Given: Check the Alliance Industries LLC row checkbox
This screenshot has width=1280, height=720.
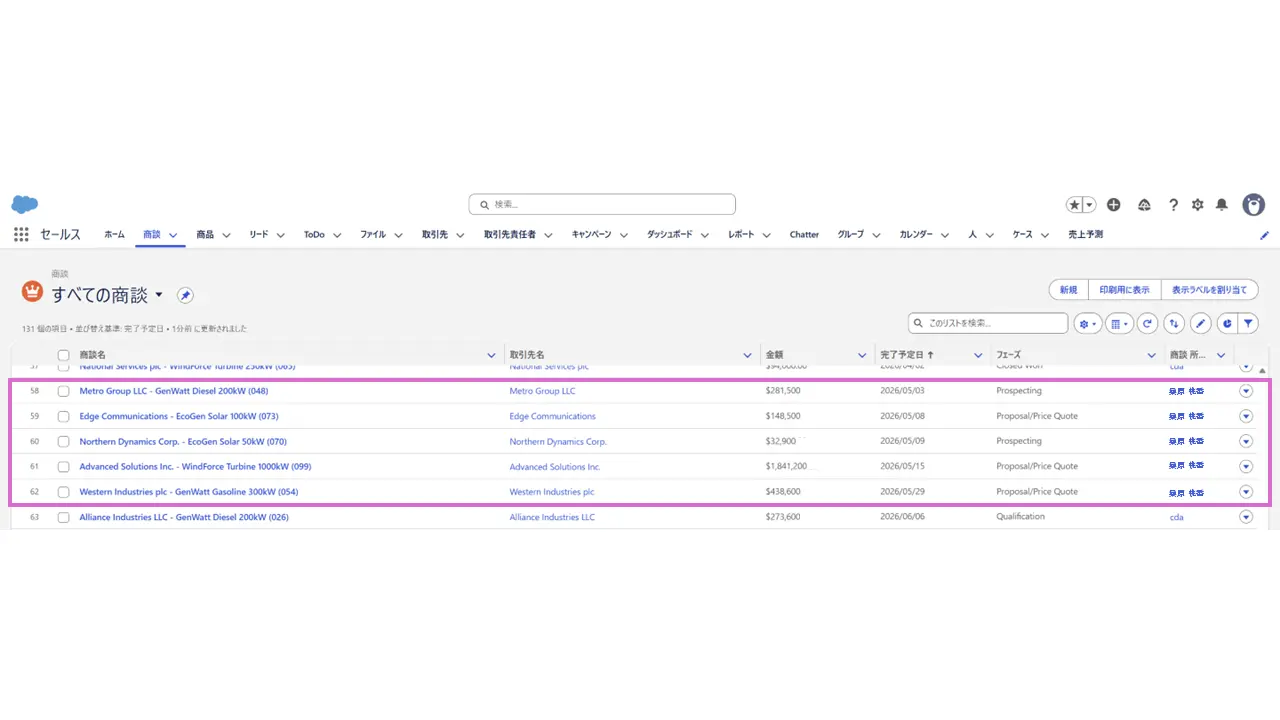Looking at the screenshot, I should pyautogui.click(x=64, y=517).
